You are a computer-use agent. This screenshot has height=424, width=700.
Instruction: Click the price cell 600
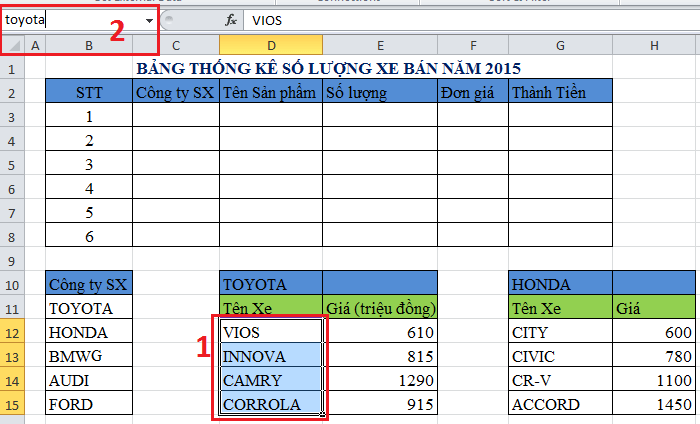654,333
